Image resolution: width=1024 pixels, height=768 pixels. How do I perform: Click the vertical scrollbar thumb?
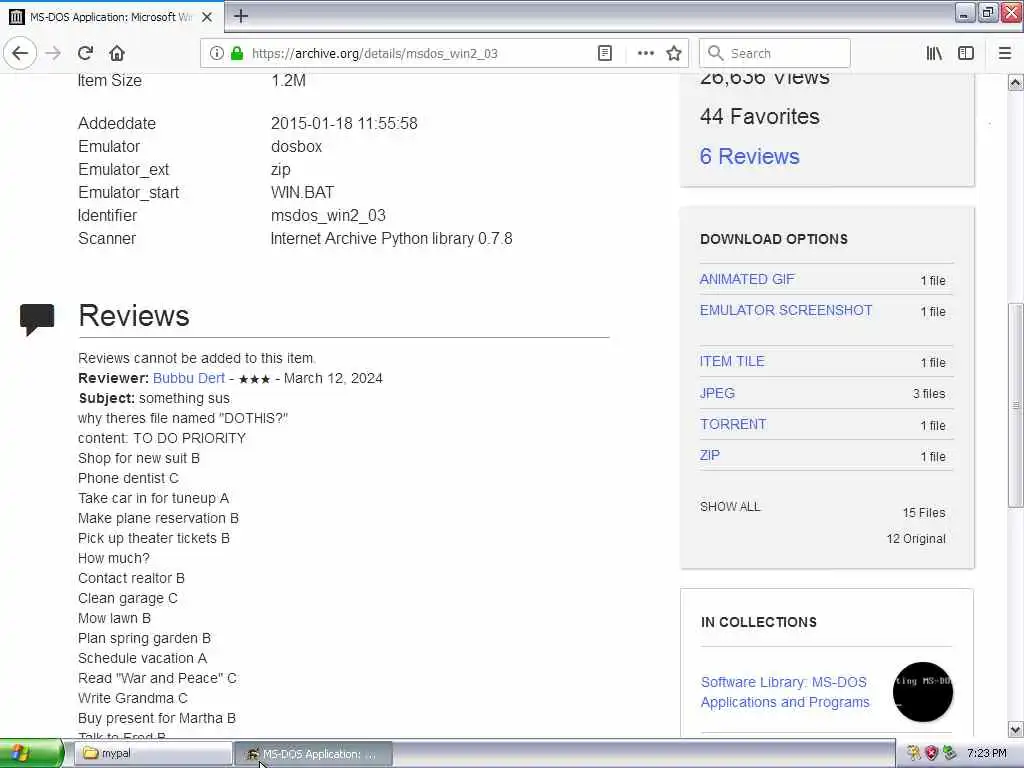1016,405
